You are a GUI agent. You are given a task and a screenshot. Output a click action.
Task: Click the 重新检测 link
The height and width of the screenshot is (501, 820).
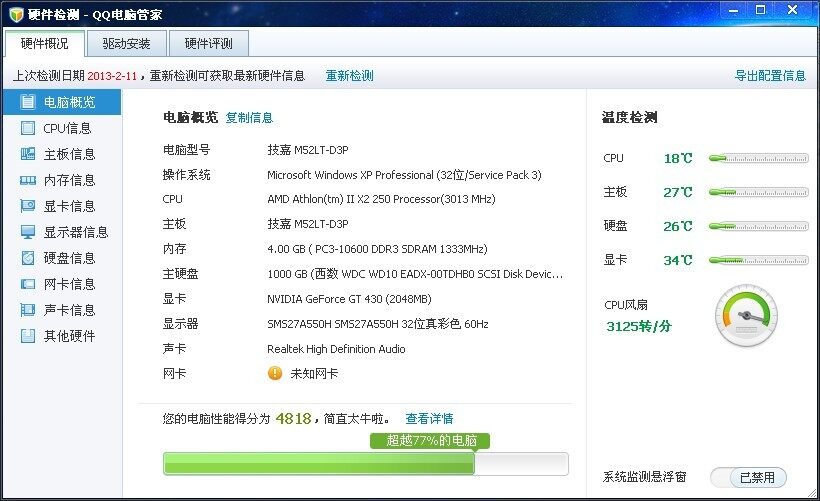[349, 76]
